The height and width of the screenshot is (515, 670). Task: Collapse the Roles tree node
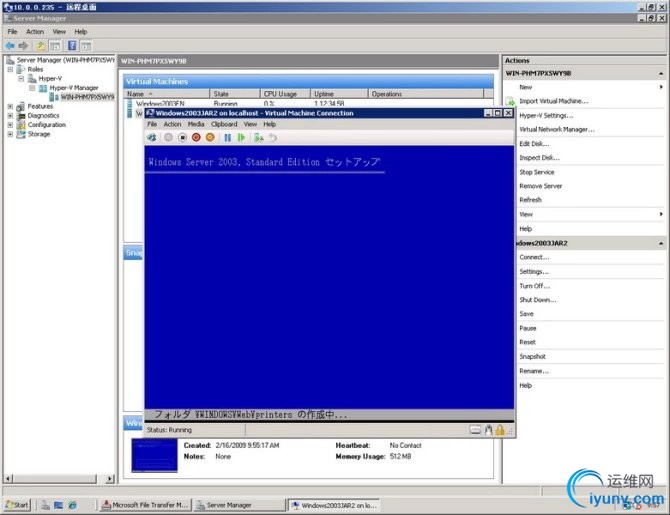point(10,69)
